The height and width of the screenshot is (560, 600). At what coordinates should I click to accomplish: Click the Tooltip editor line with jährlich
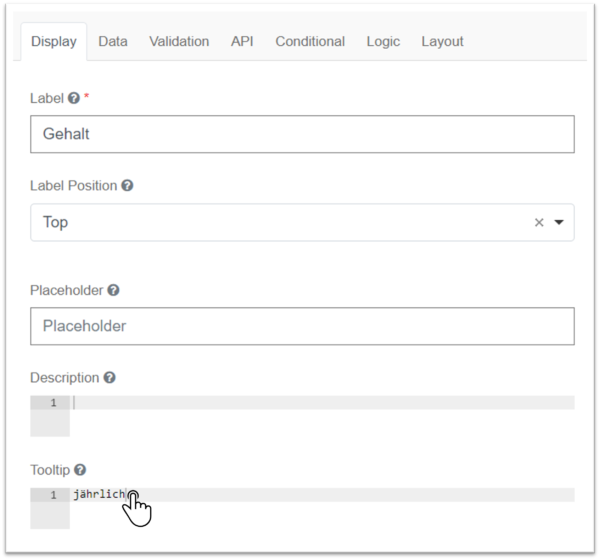pos(322,495)
